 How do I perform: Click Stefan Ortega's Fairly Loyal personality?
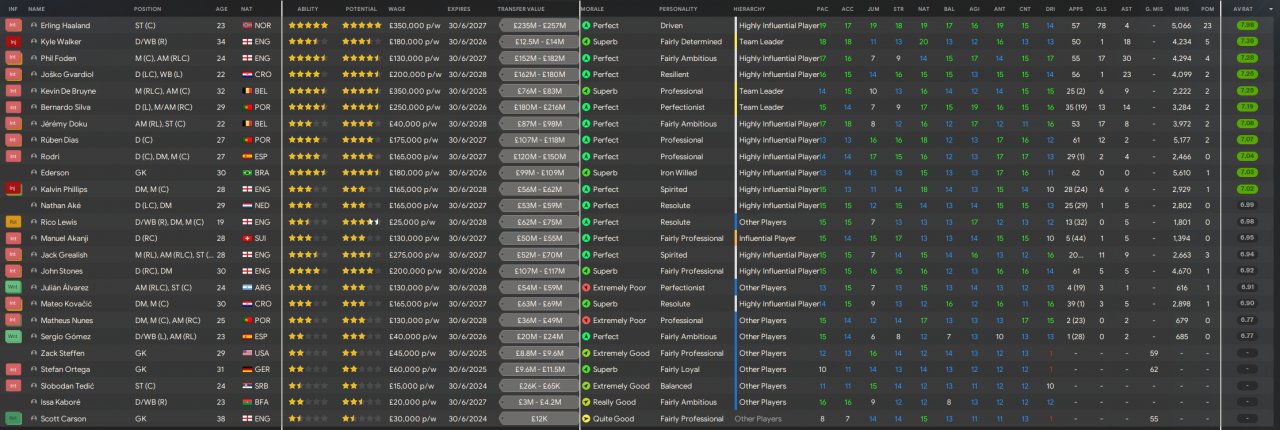(x=680, y=370)
